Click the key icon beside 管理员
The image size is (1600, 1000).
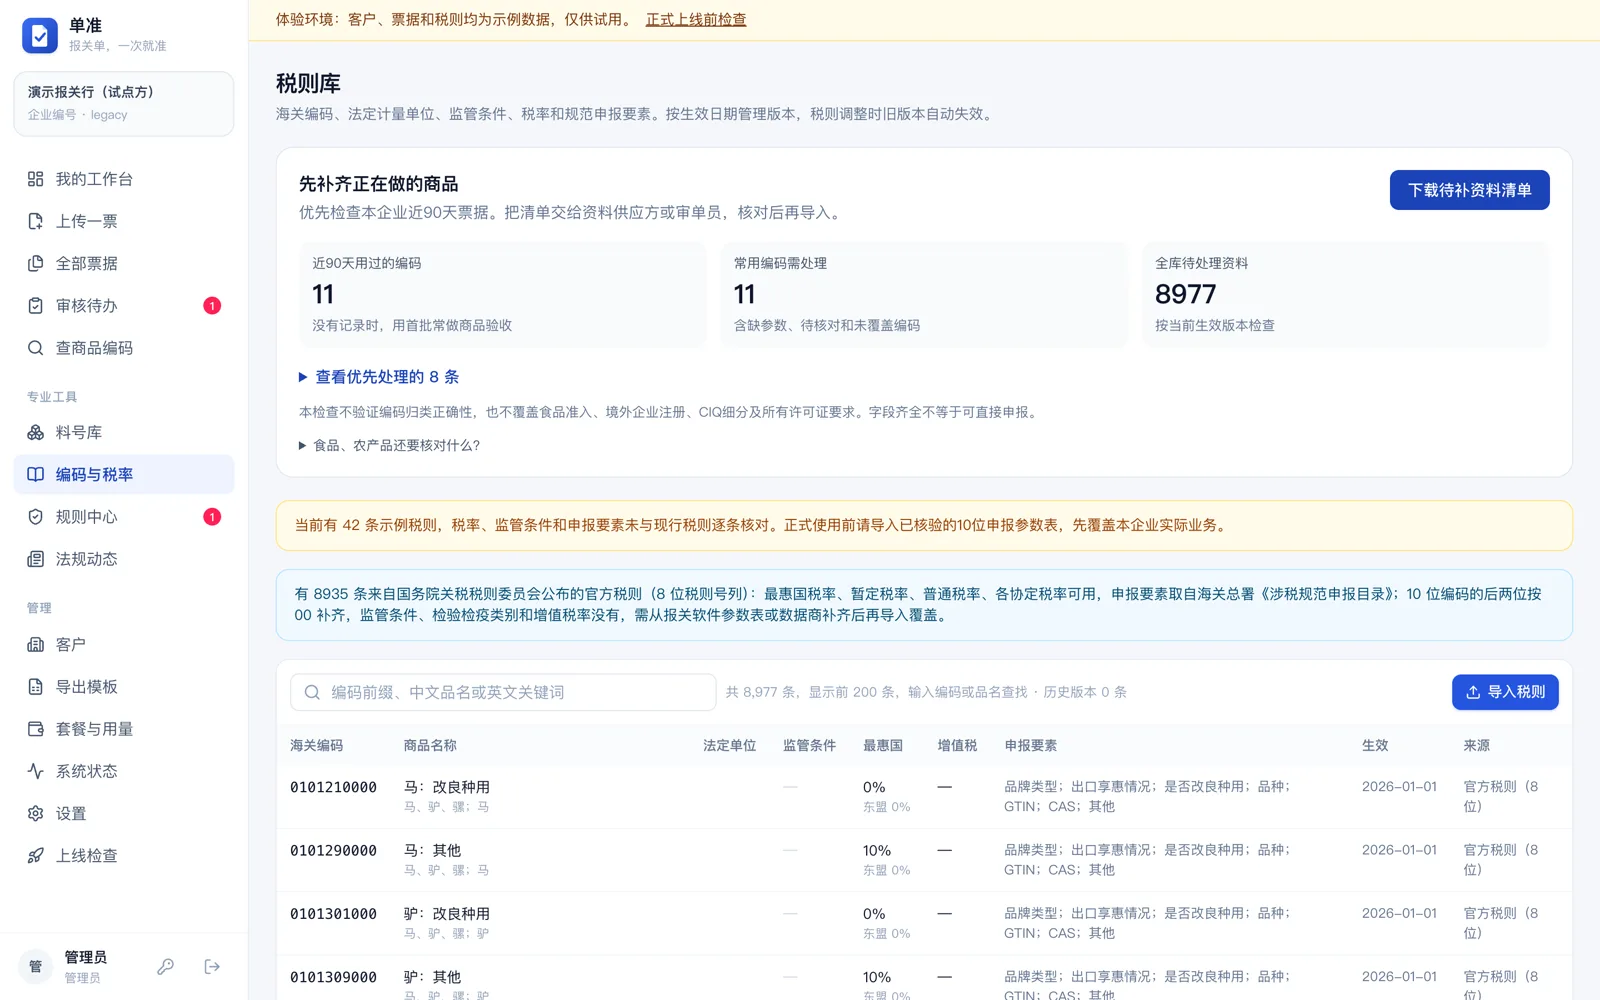pyautogui.click(x=166, y=966)
